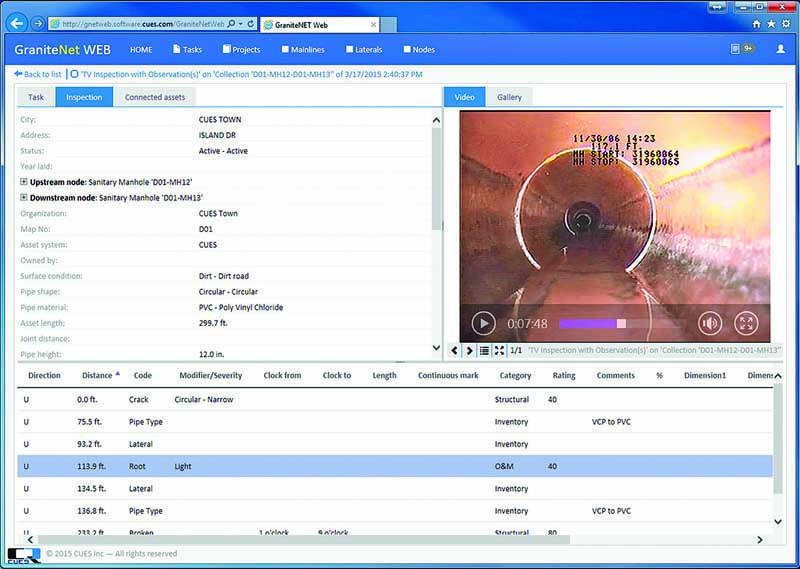Open the media list view icon
The width and height of the screenshot is (800, 569).
[x=484, y=351]
